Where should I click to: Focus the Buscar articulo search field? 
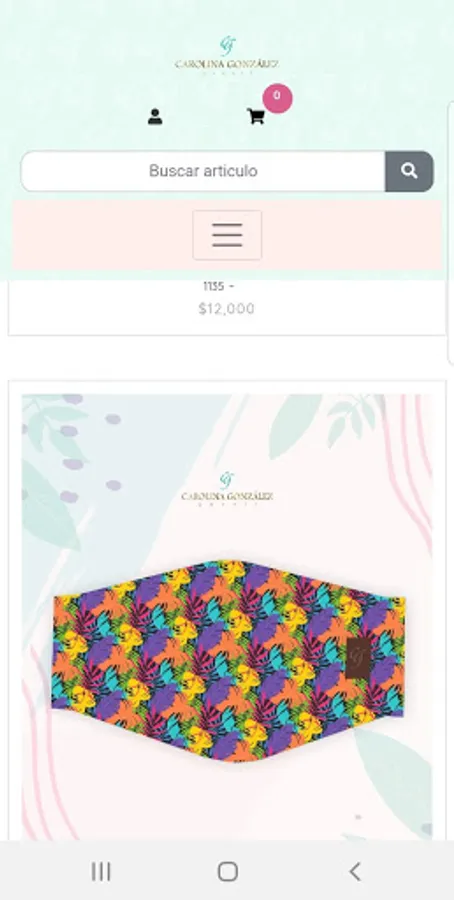203,171
